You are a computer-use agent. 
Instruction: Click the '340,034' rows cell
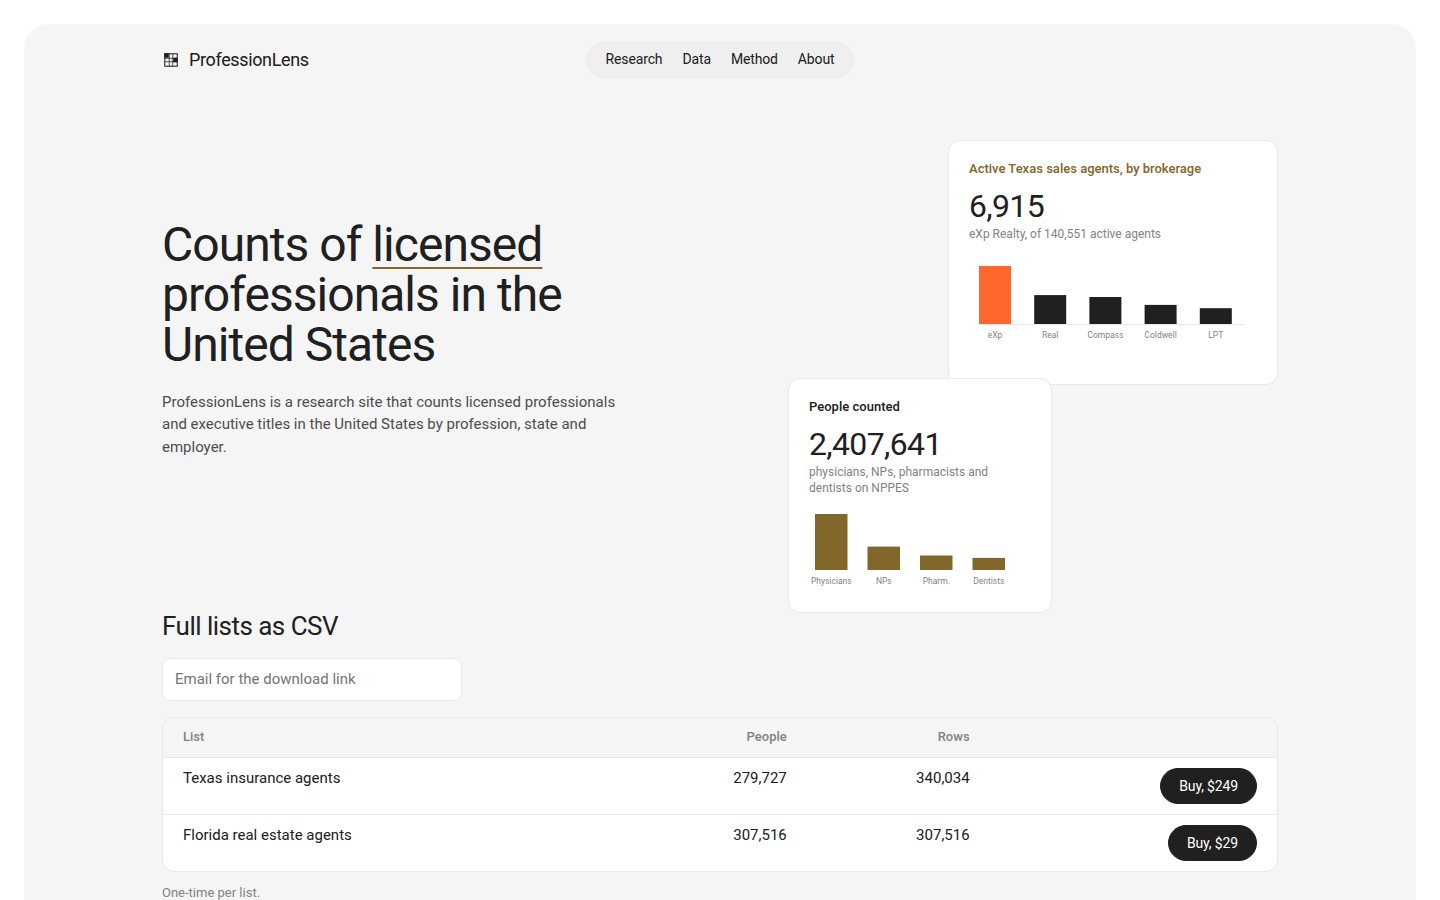[943, 778]
